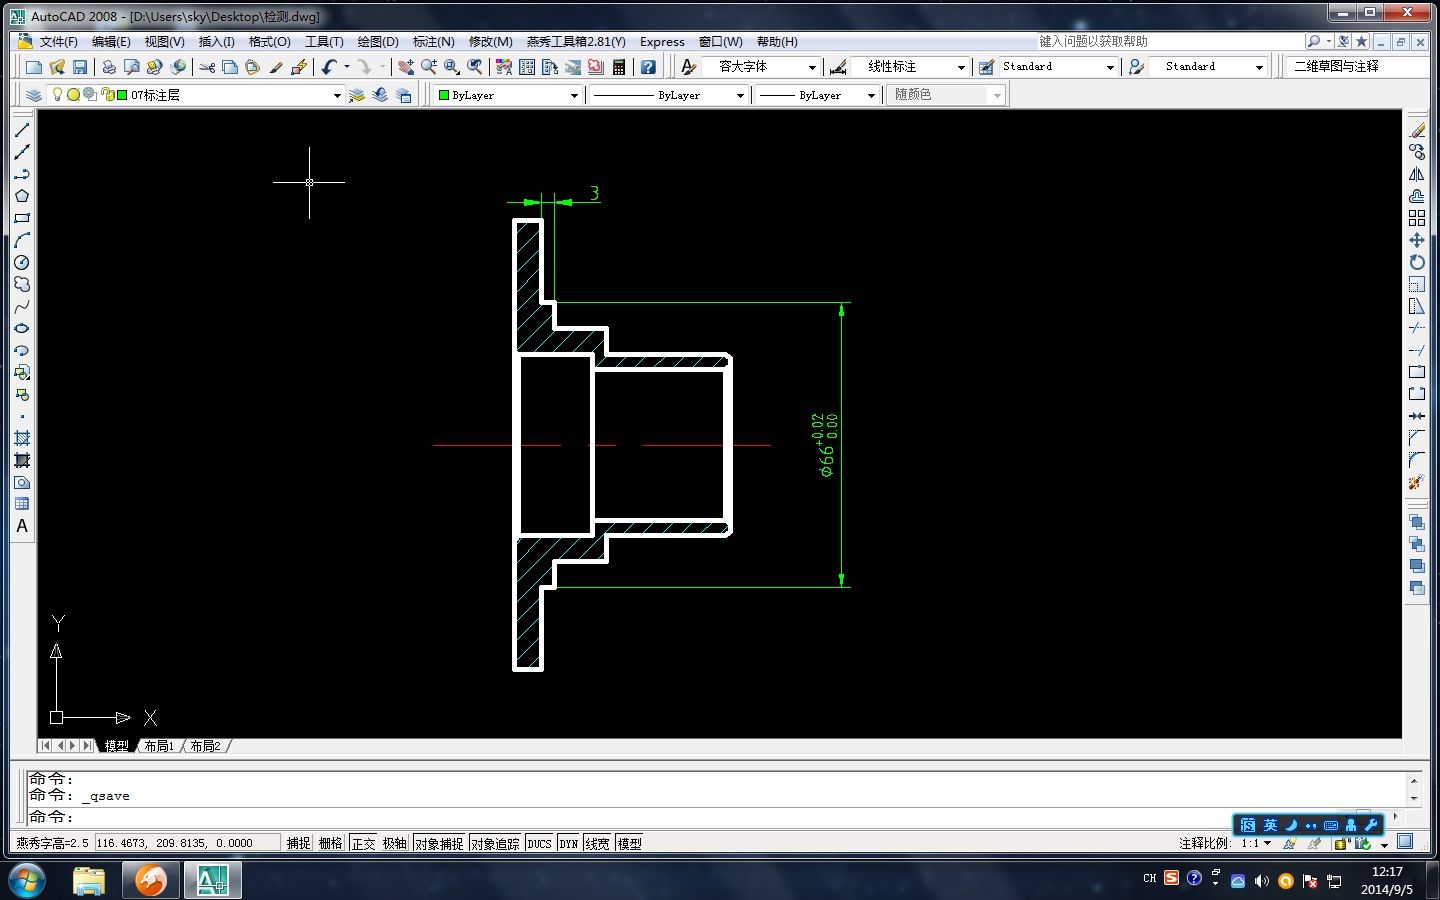Toggle Lineweight display (线宽)
Screen dimensions: 1440x900
click(x=597, y=843)
